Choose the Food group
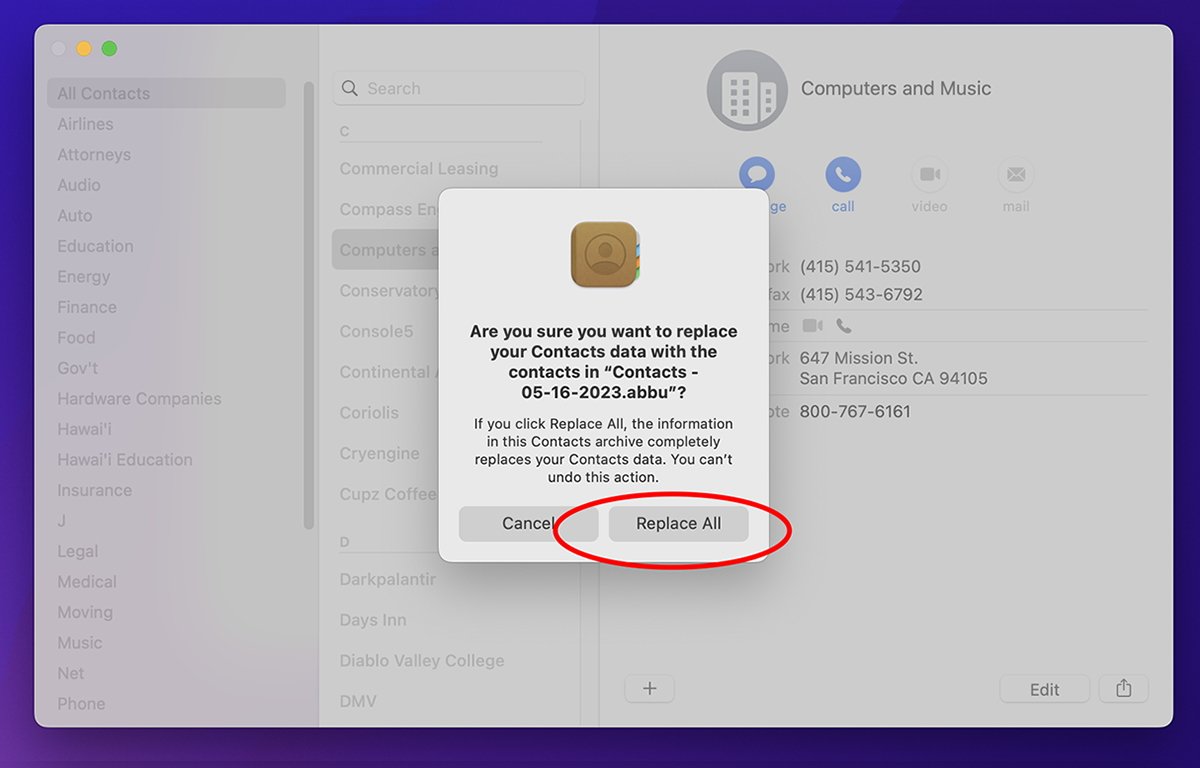 click(x=76, y=338)
